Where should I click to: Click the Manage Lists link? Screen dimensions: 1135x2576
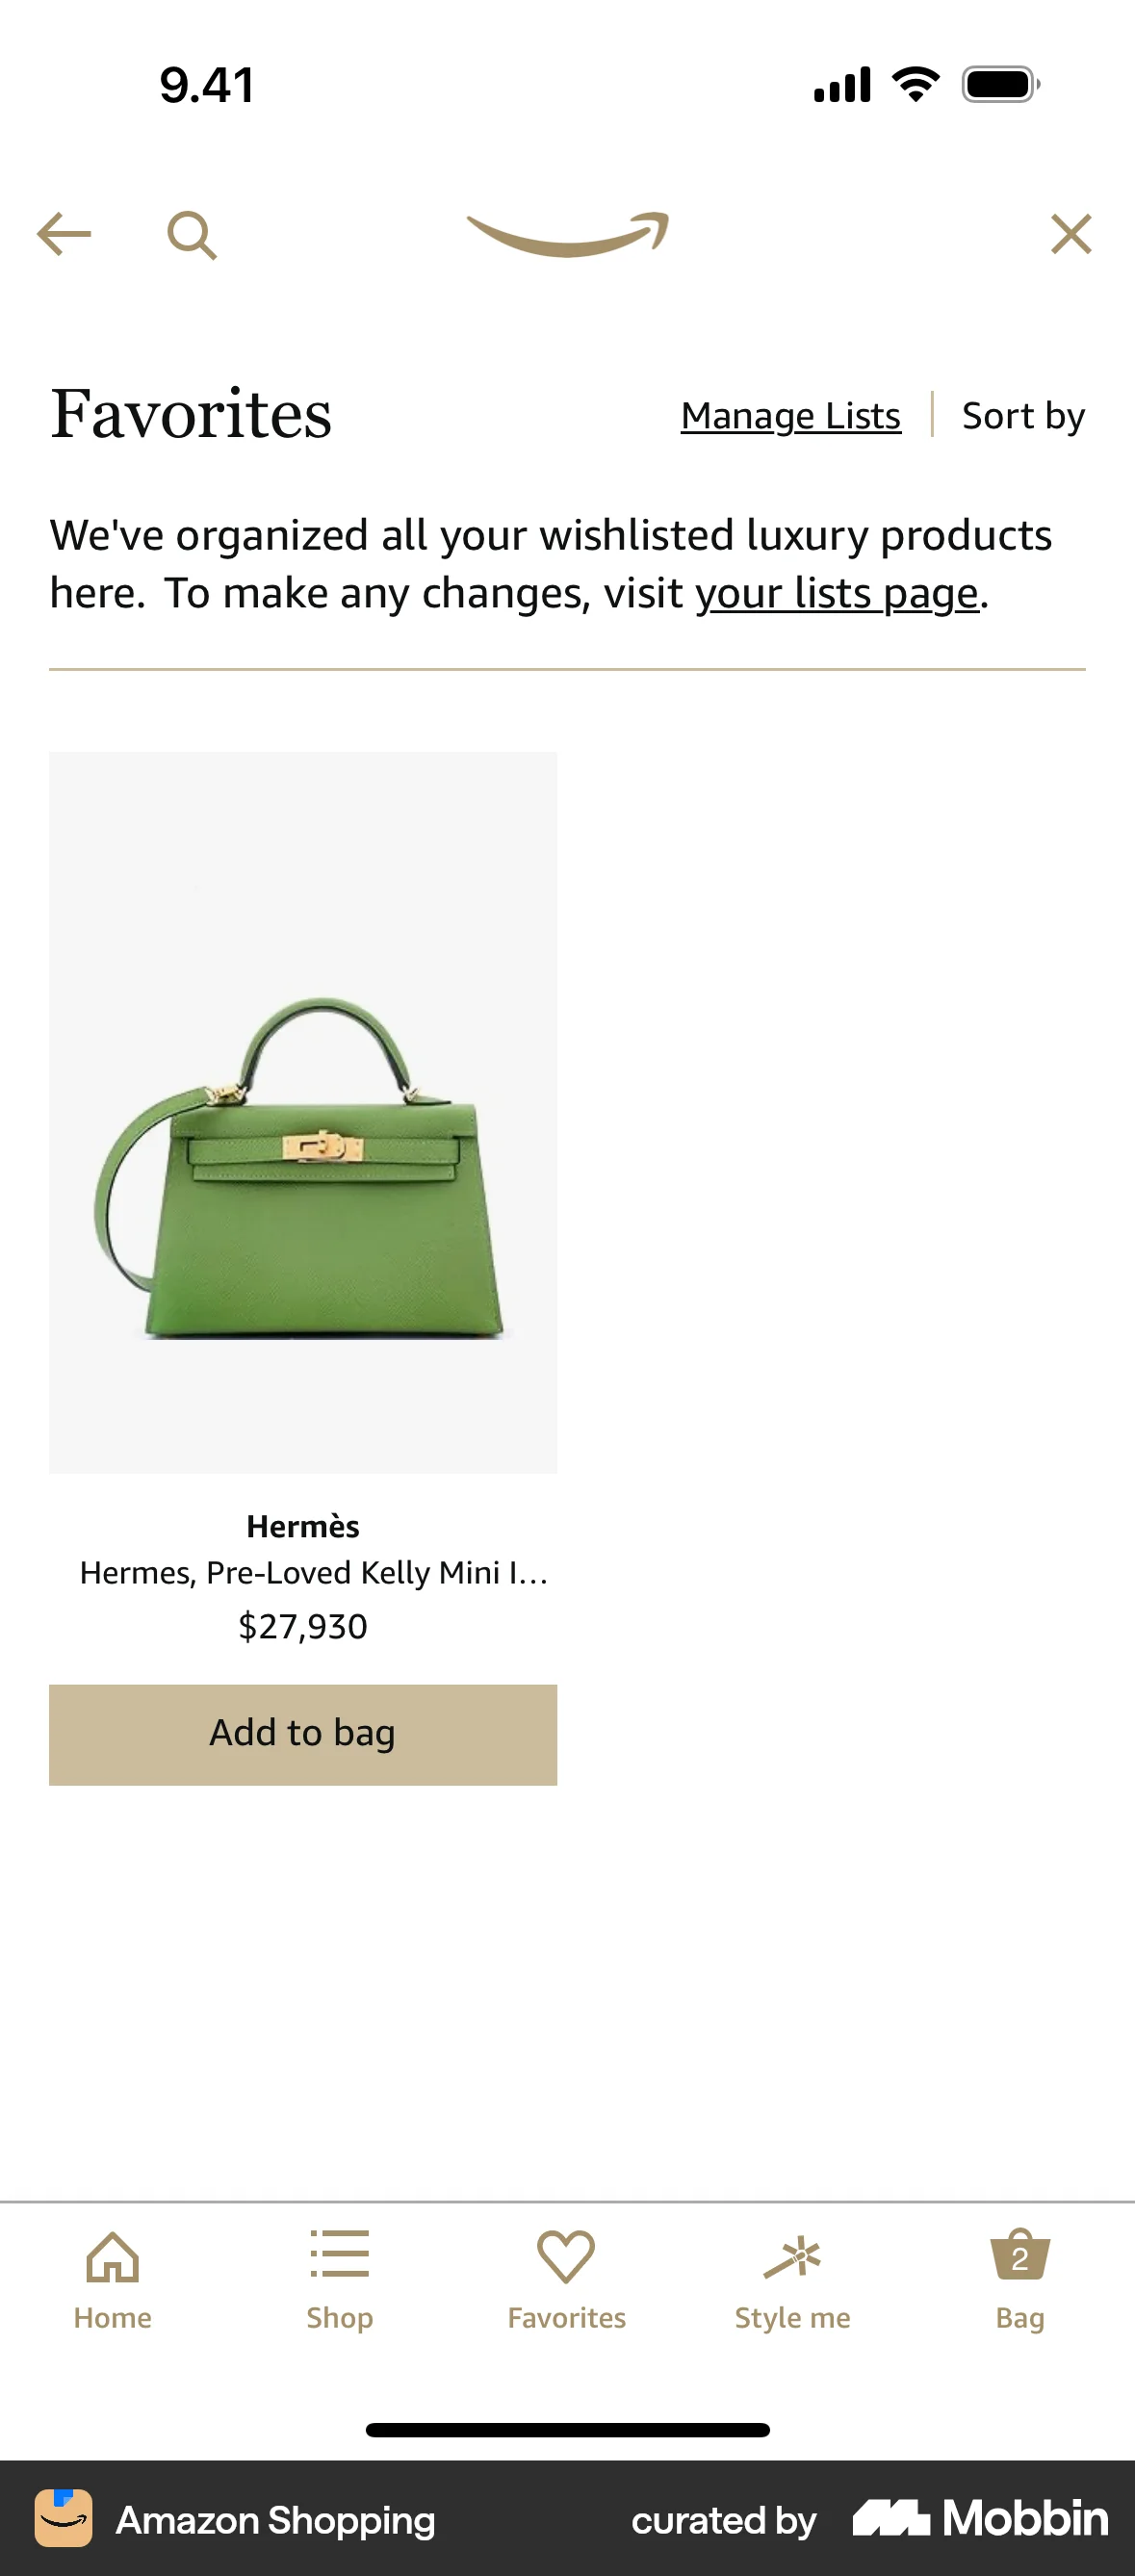pos(791,416)
